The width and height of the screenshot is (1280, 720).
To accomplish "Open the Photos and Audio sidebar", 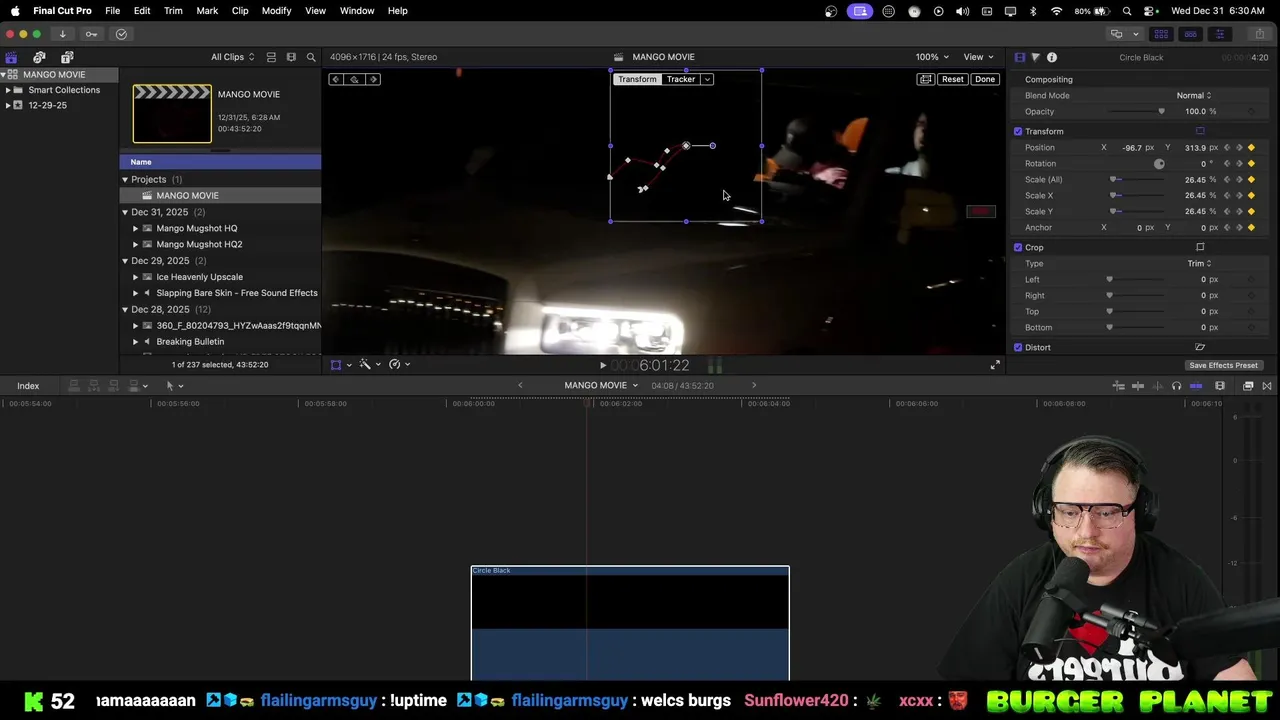I will pyautogui.click(x=39, y=57).
